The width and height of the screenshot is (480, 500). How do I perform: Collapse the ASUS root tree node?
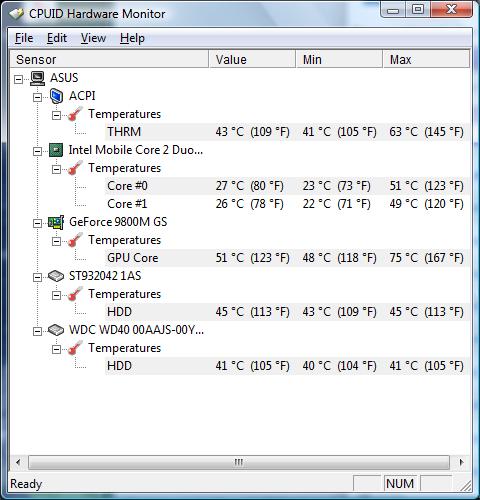pos(19,79)
